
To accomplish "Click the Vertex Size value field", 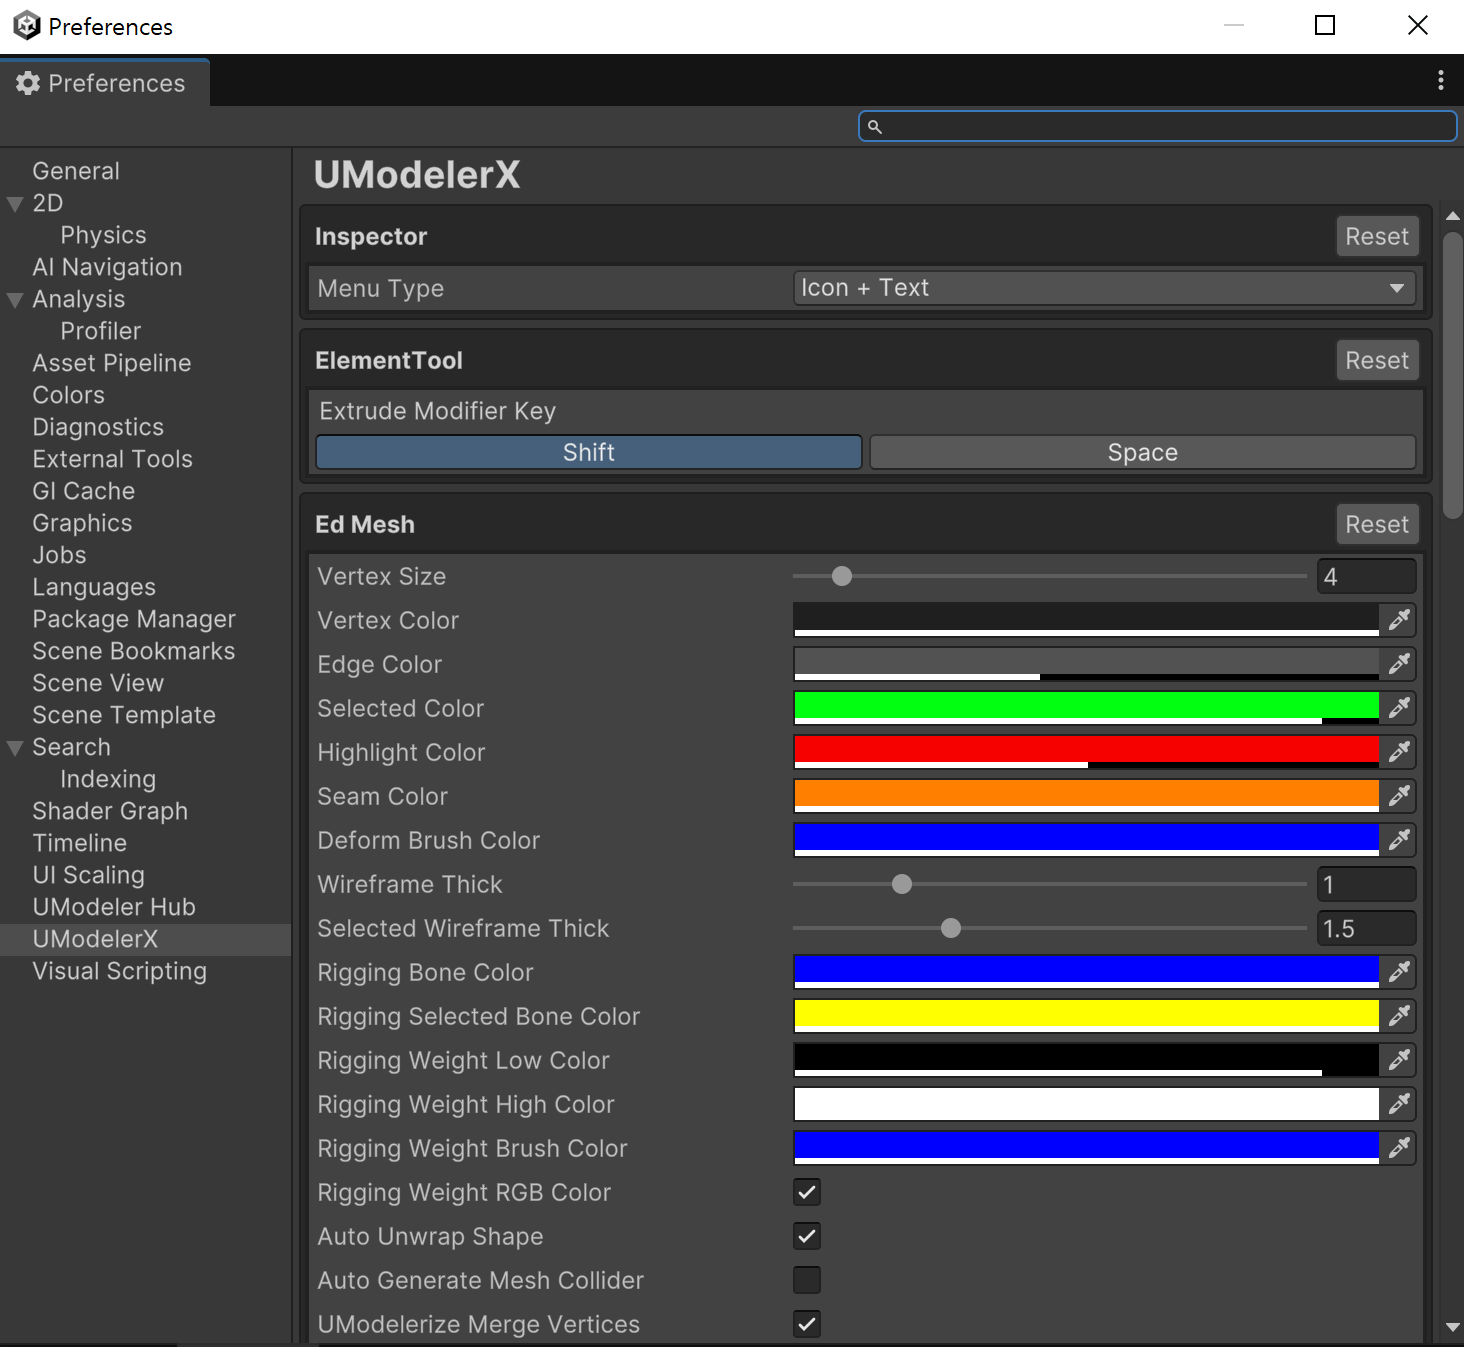I will [1366, 576].
